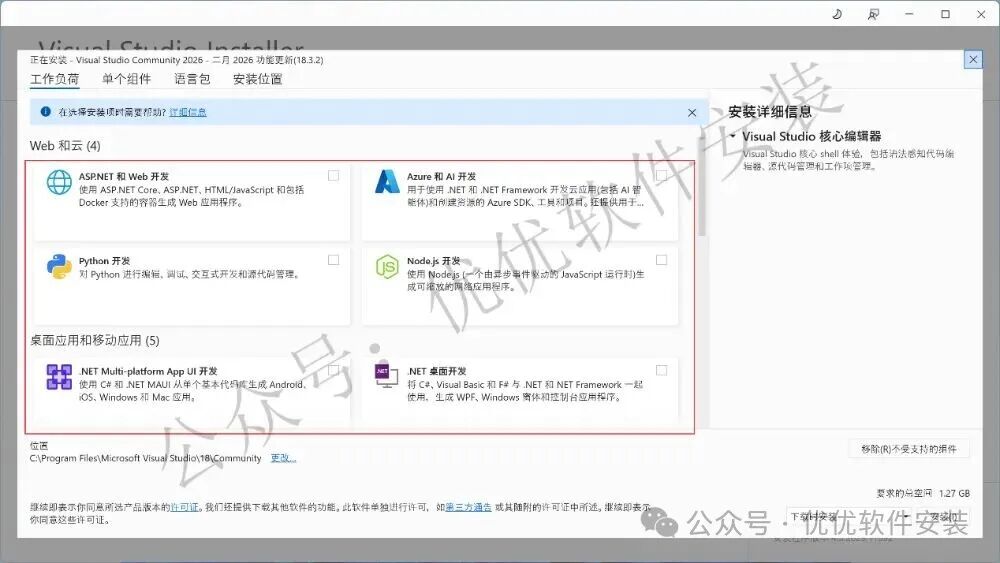Click the .NET 桌面开发 monitor icon

pyautogui.click(x=386, y=376)
